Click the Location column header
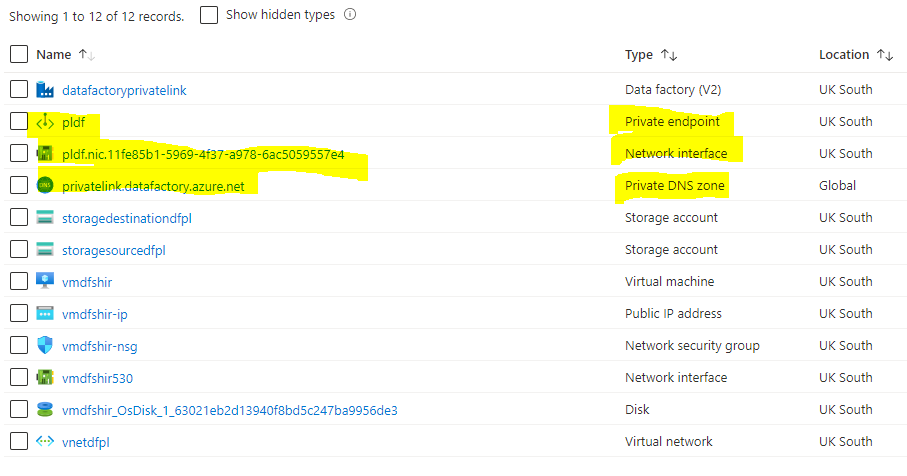907x476 pixels. click(x=844, y=54)
